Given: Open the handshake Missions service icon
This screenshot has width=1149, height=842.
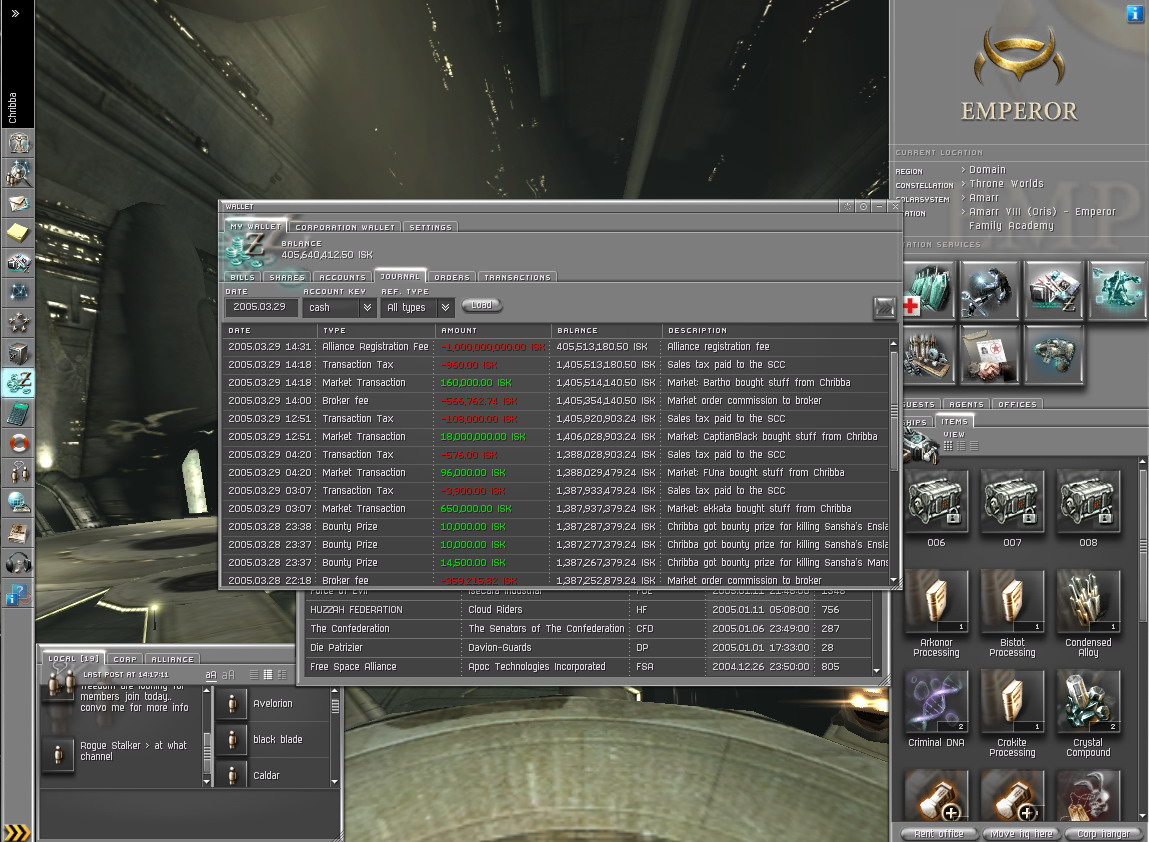Looking at the screenshot, I should [x=989, y=355].
